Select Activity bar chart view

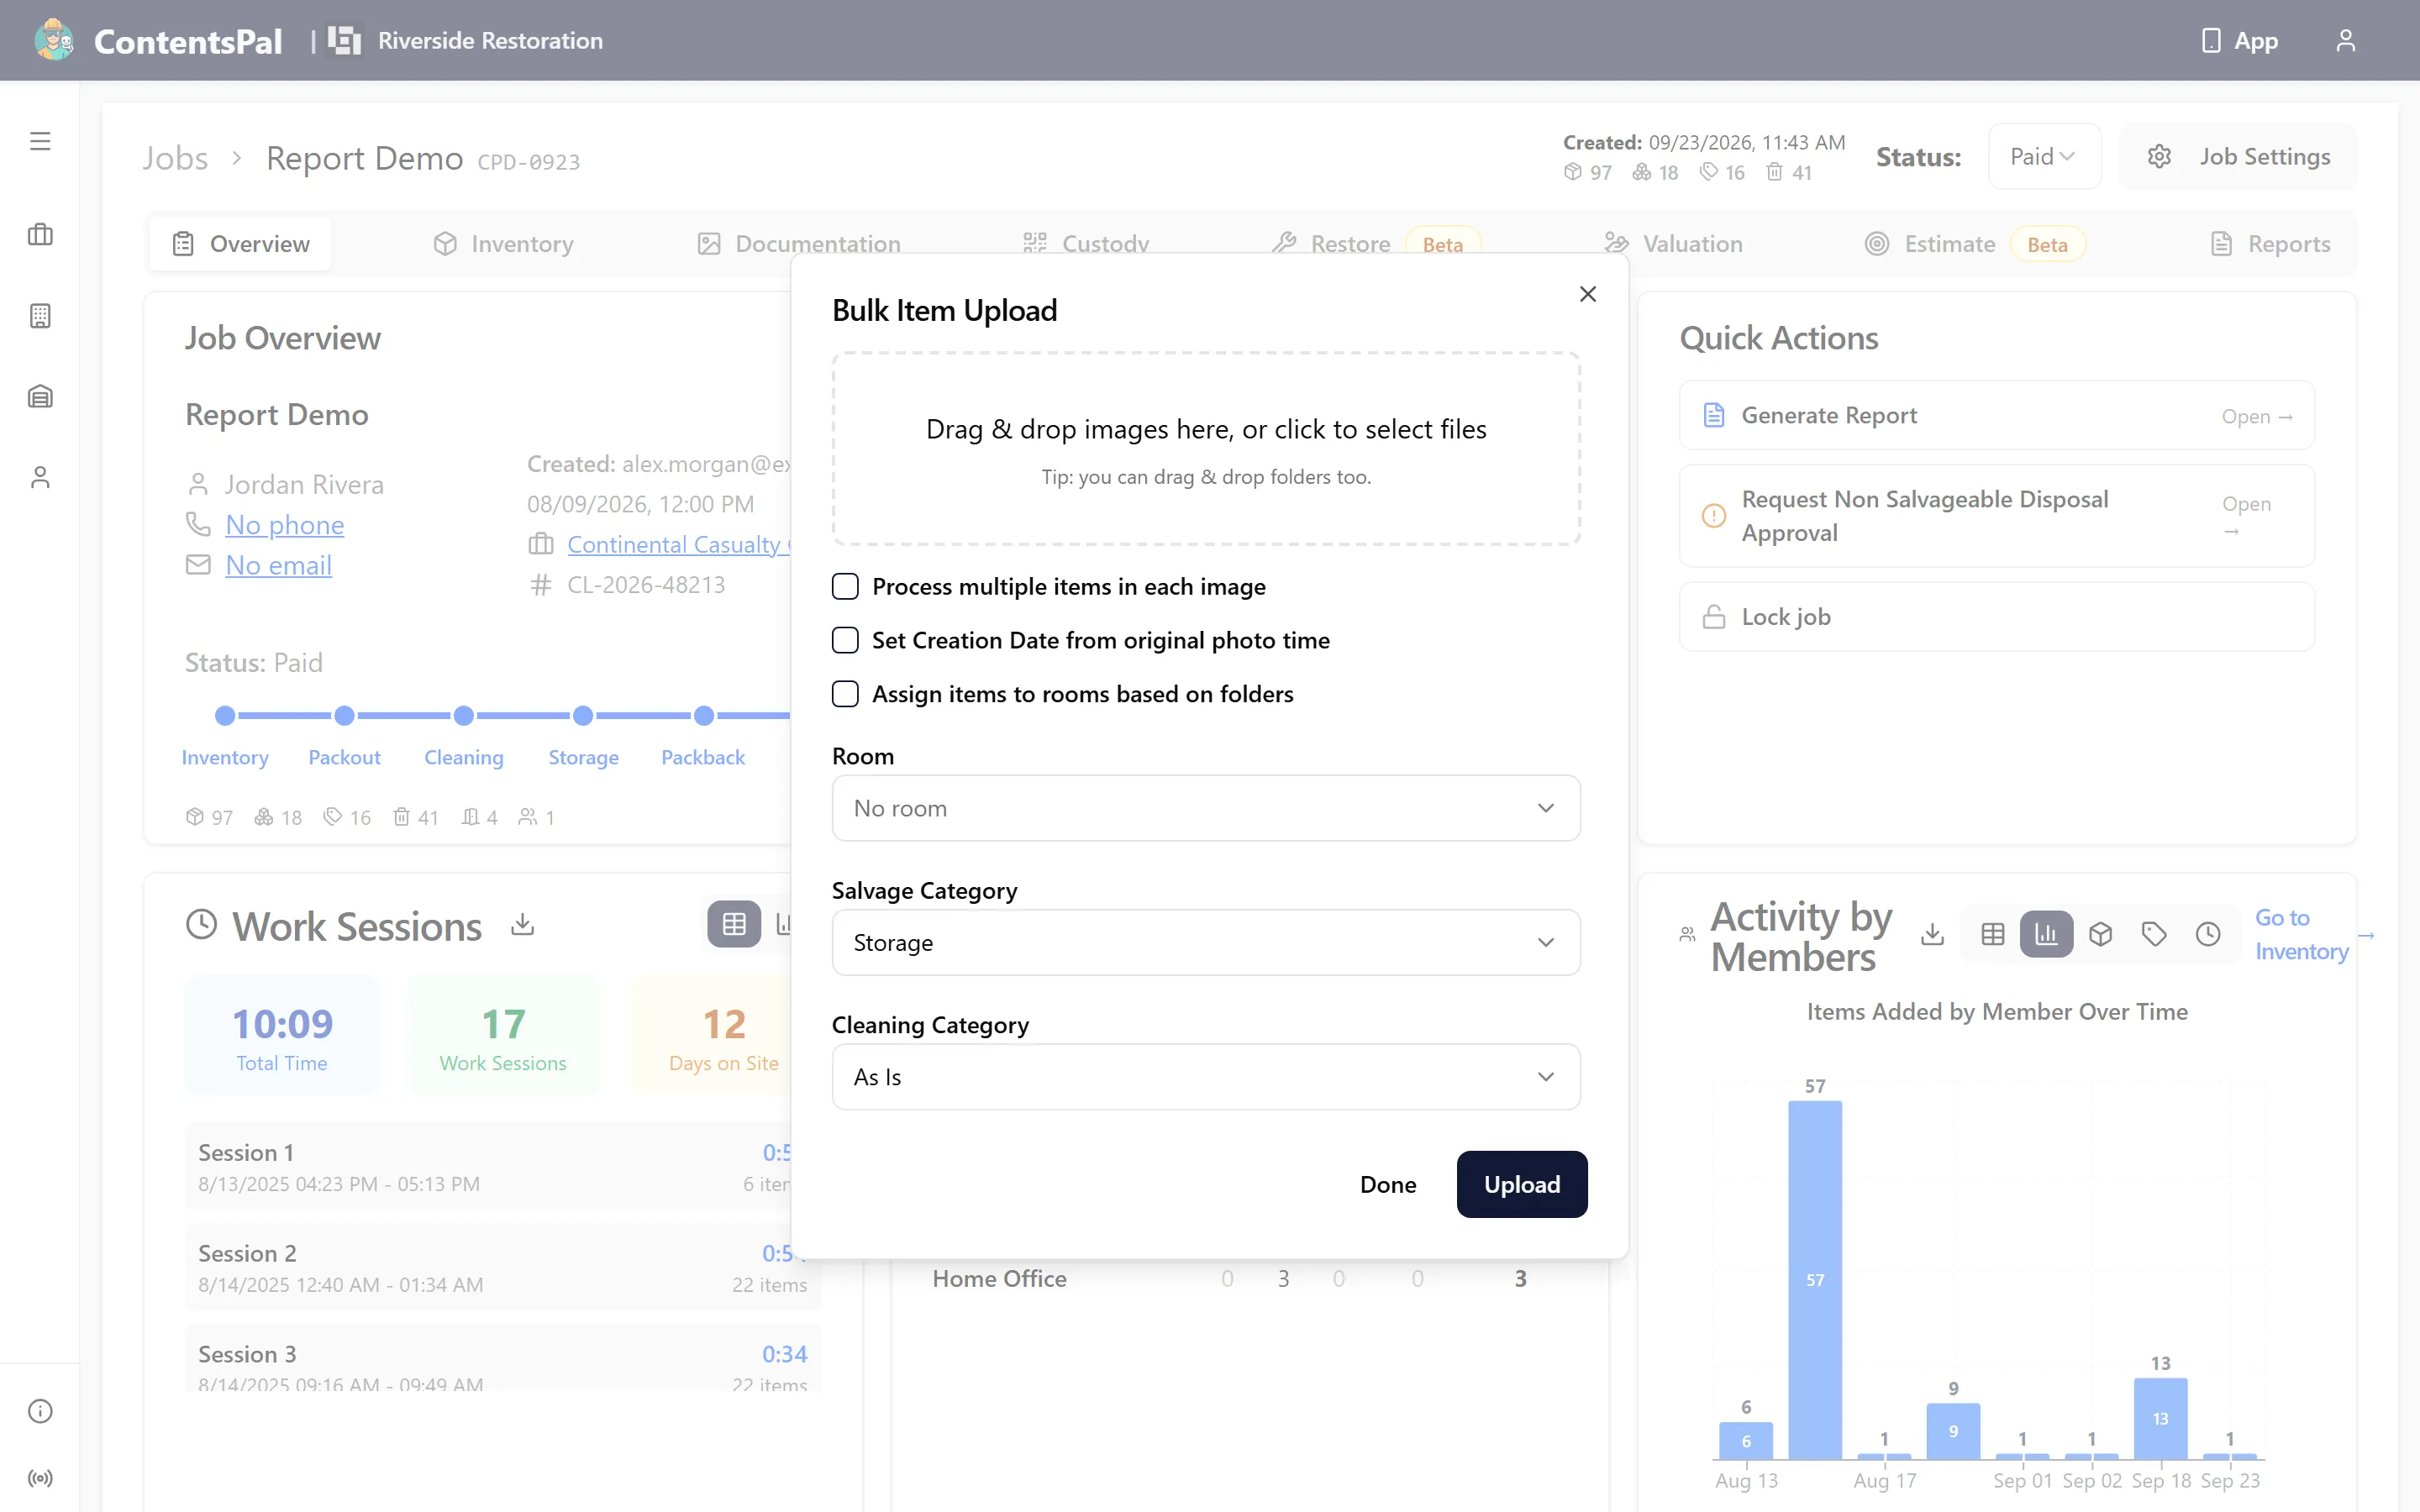pos(2046,934)
